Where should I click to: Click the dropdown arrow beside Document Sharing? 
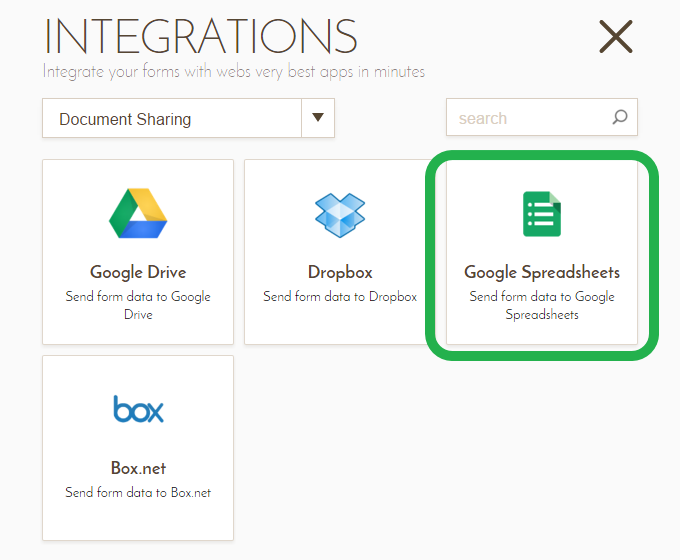pos(318,118)
